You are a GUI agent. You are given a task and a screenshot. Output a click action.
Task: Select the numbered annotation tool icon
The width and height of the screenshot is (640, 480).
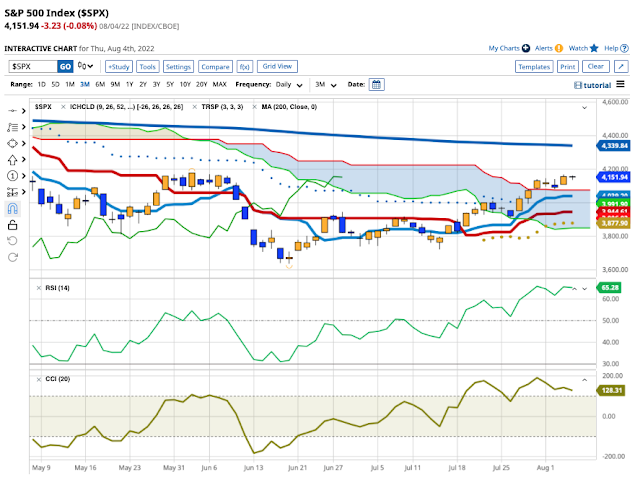pyautogui.click(x=12, y=176)
